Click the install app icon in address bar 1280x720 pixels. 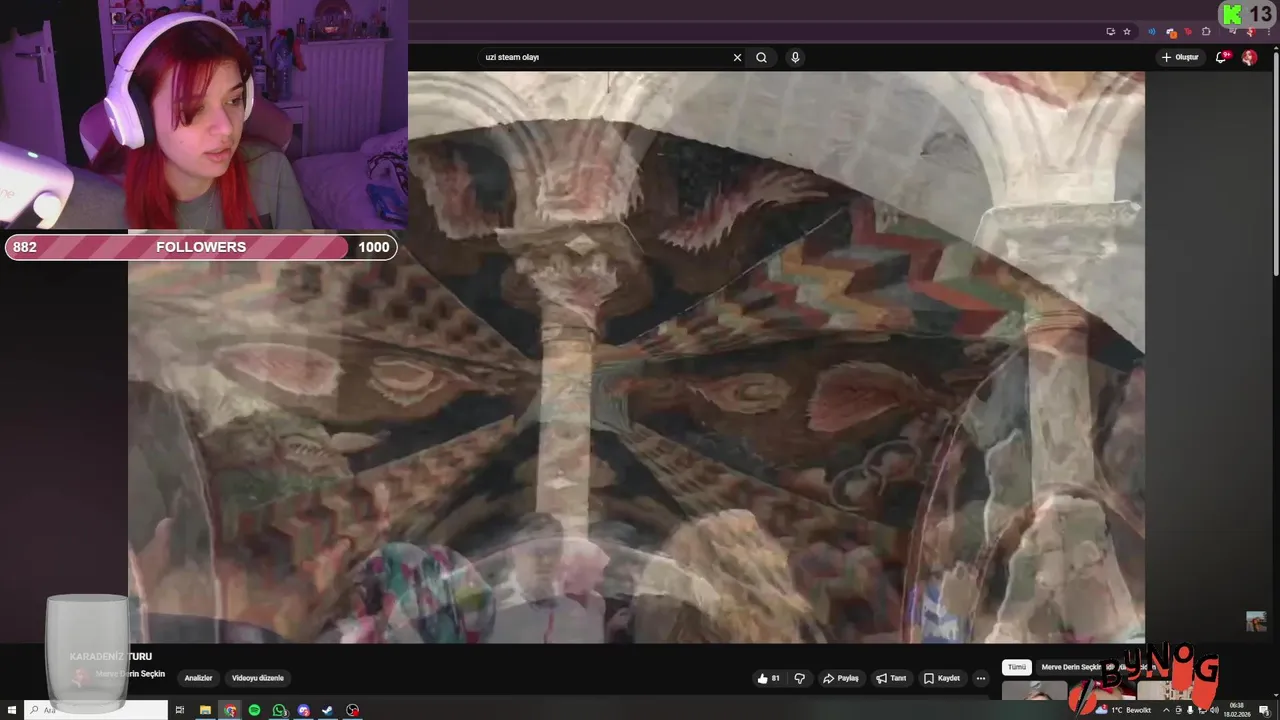(1110, 31)
